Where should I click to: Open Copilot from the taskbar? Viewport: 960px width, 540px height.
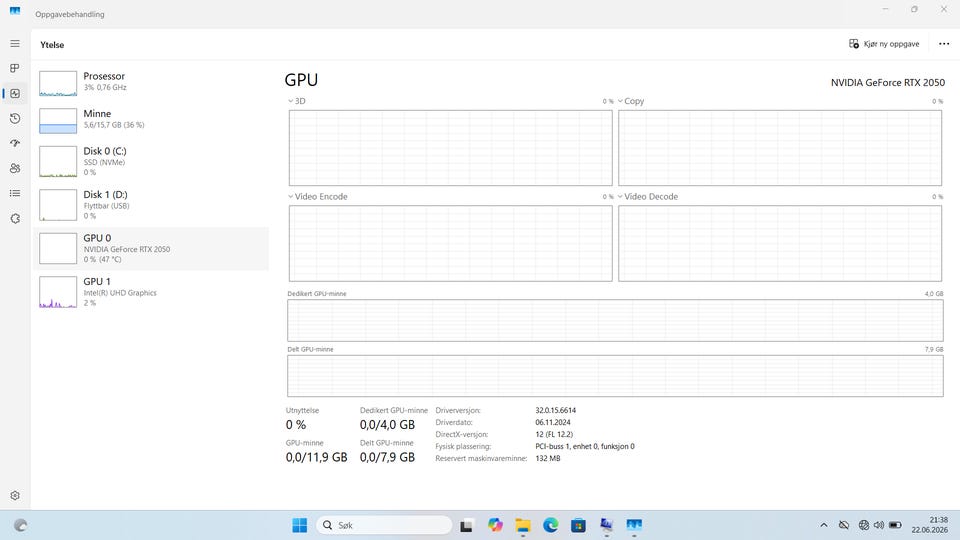[495, 525]
